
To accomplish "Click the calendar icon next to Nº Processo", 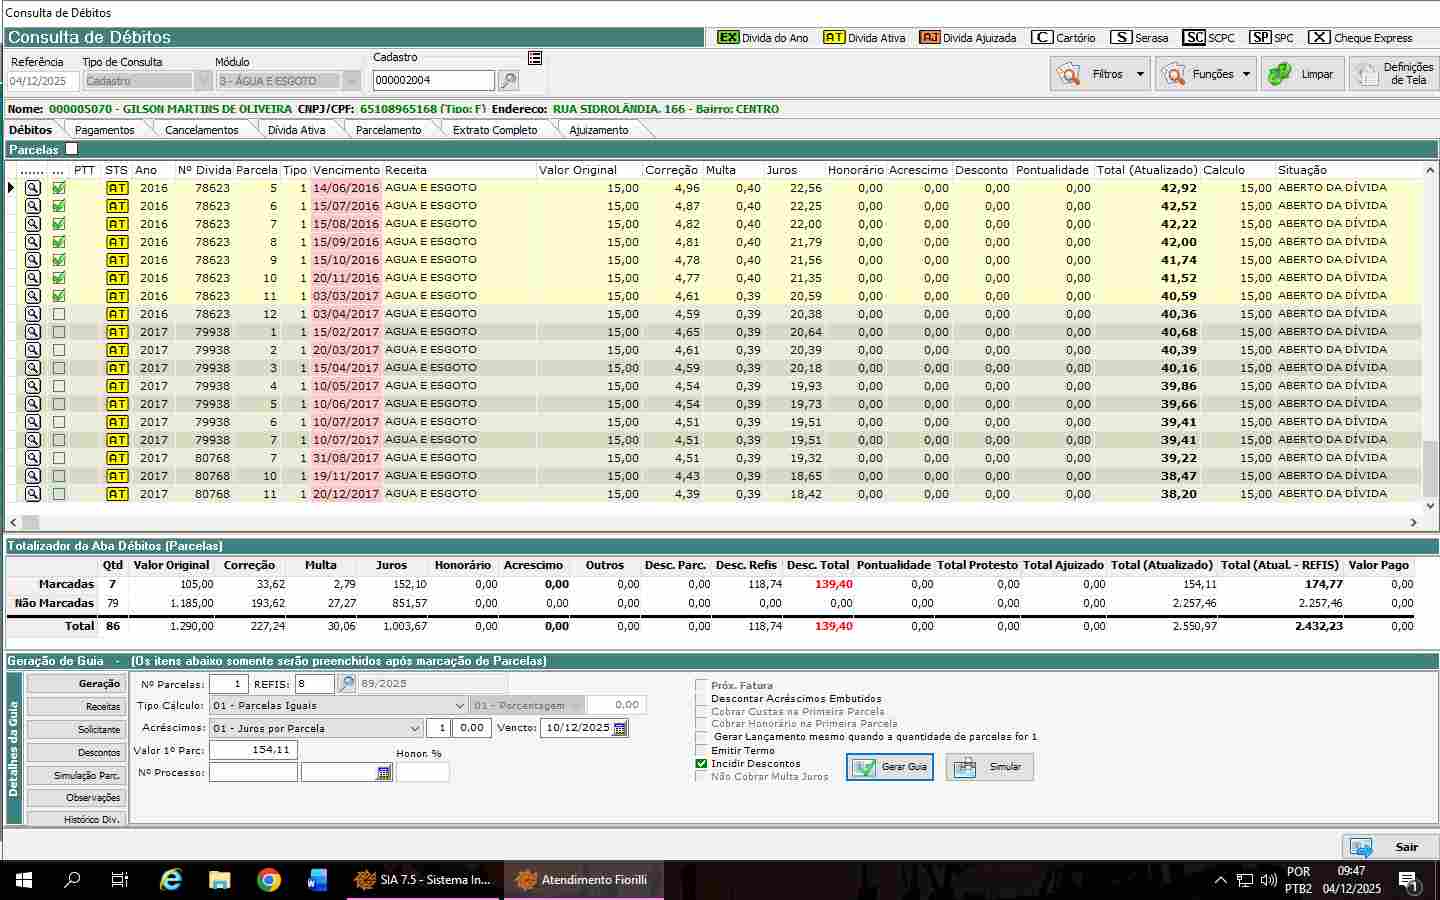I will [384, 773].
